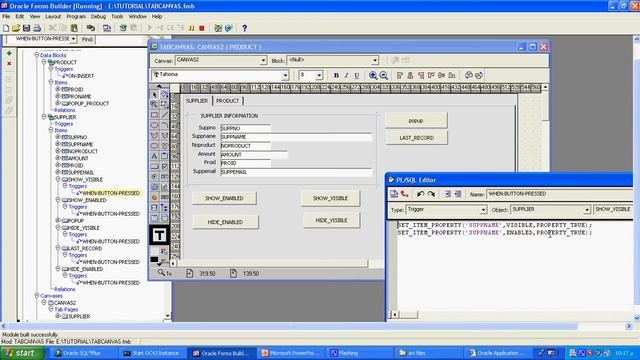Image resolution: width=640 pixels, height=360 pixels.
Task: Open the font size 8 dropdown
Action: (x=319, y=75)
